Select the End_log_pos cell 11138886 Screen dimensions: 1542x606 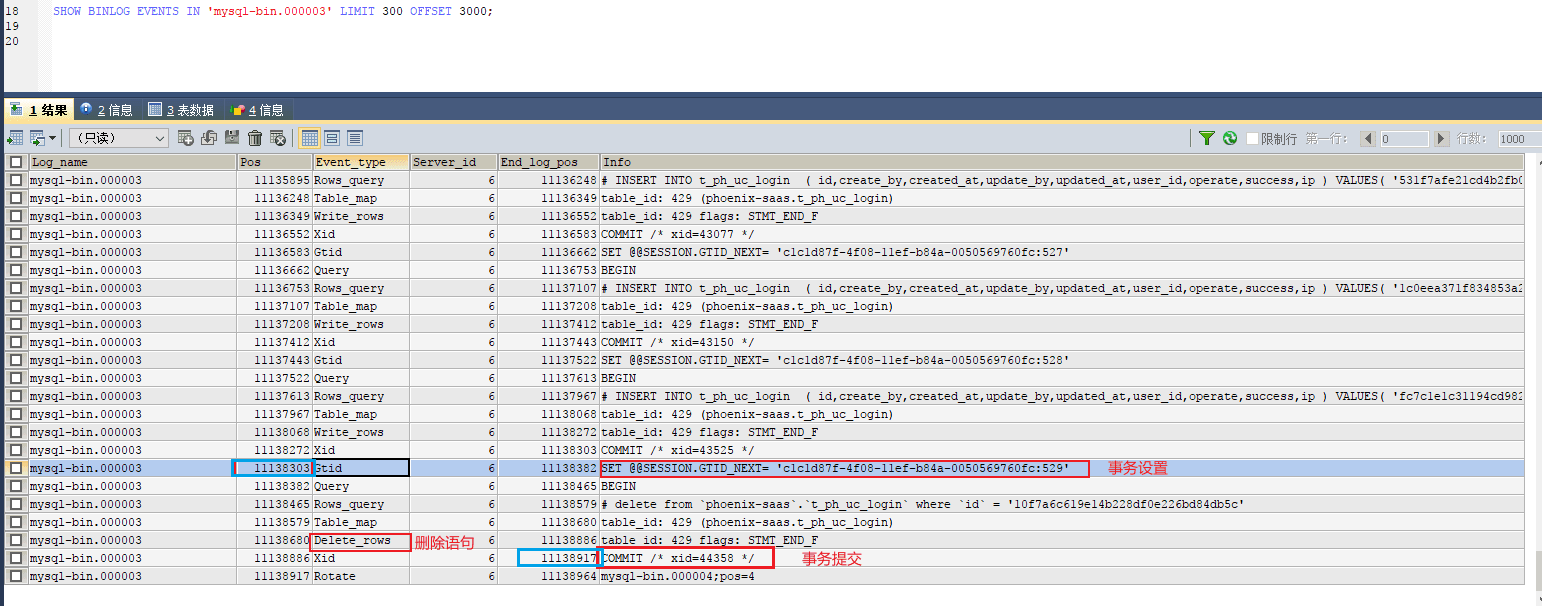tap(548, 540)
